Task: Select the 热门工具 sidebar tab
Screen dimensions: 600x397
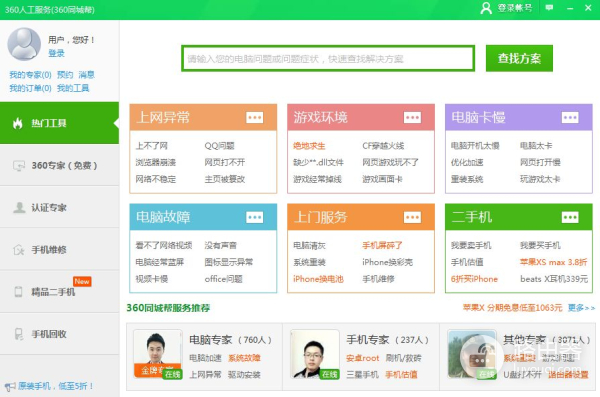Action: 59,123
